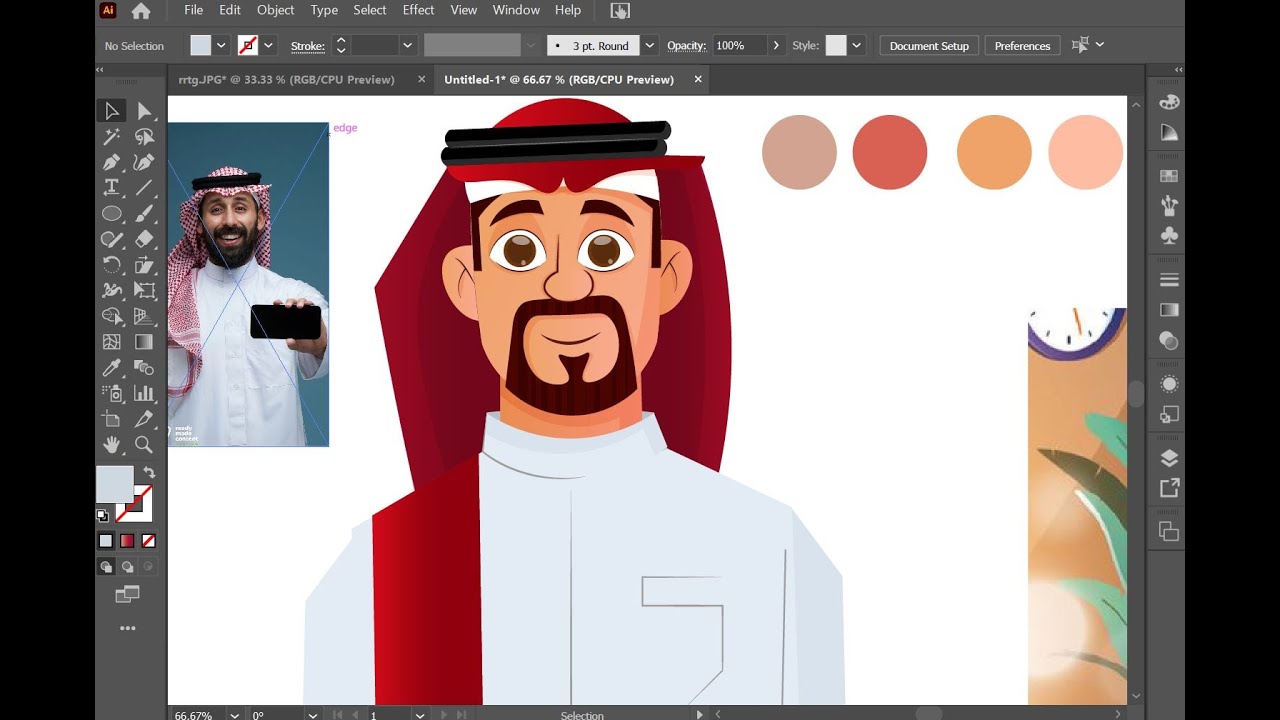This screenshot has width=1280, height=720.
Task: Select the Slice tool
Action: click(x=144, y=419)
